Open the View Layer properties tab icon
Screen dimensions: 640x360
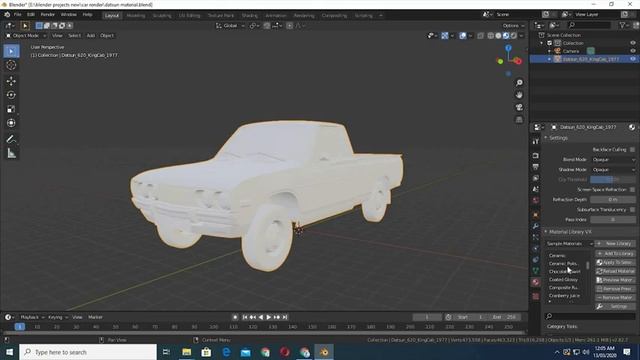(536, 178)
